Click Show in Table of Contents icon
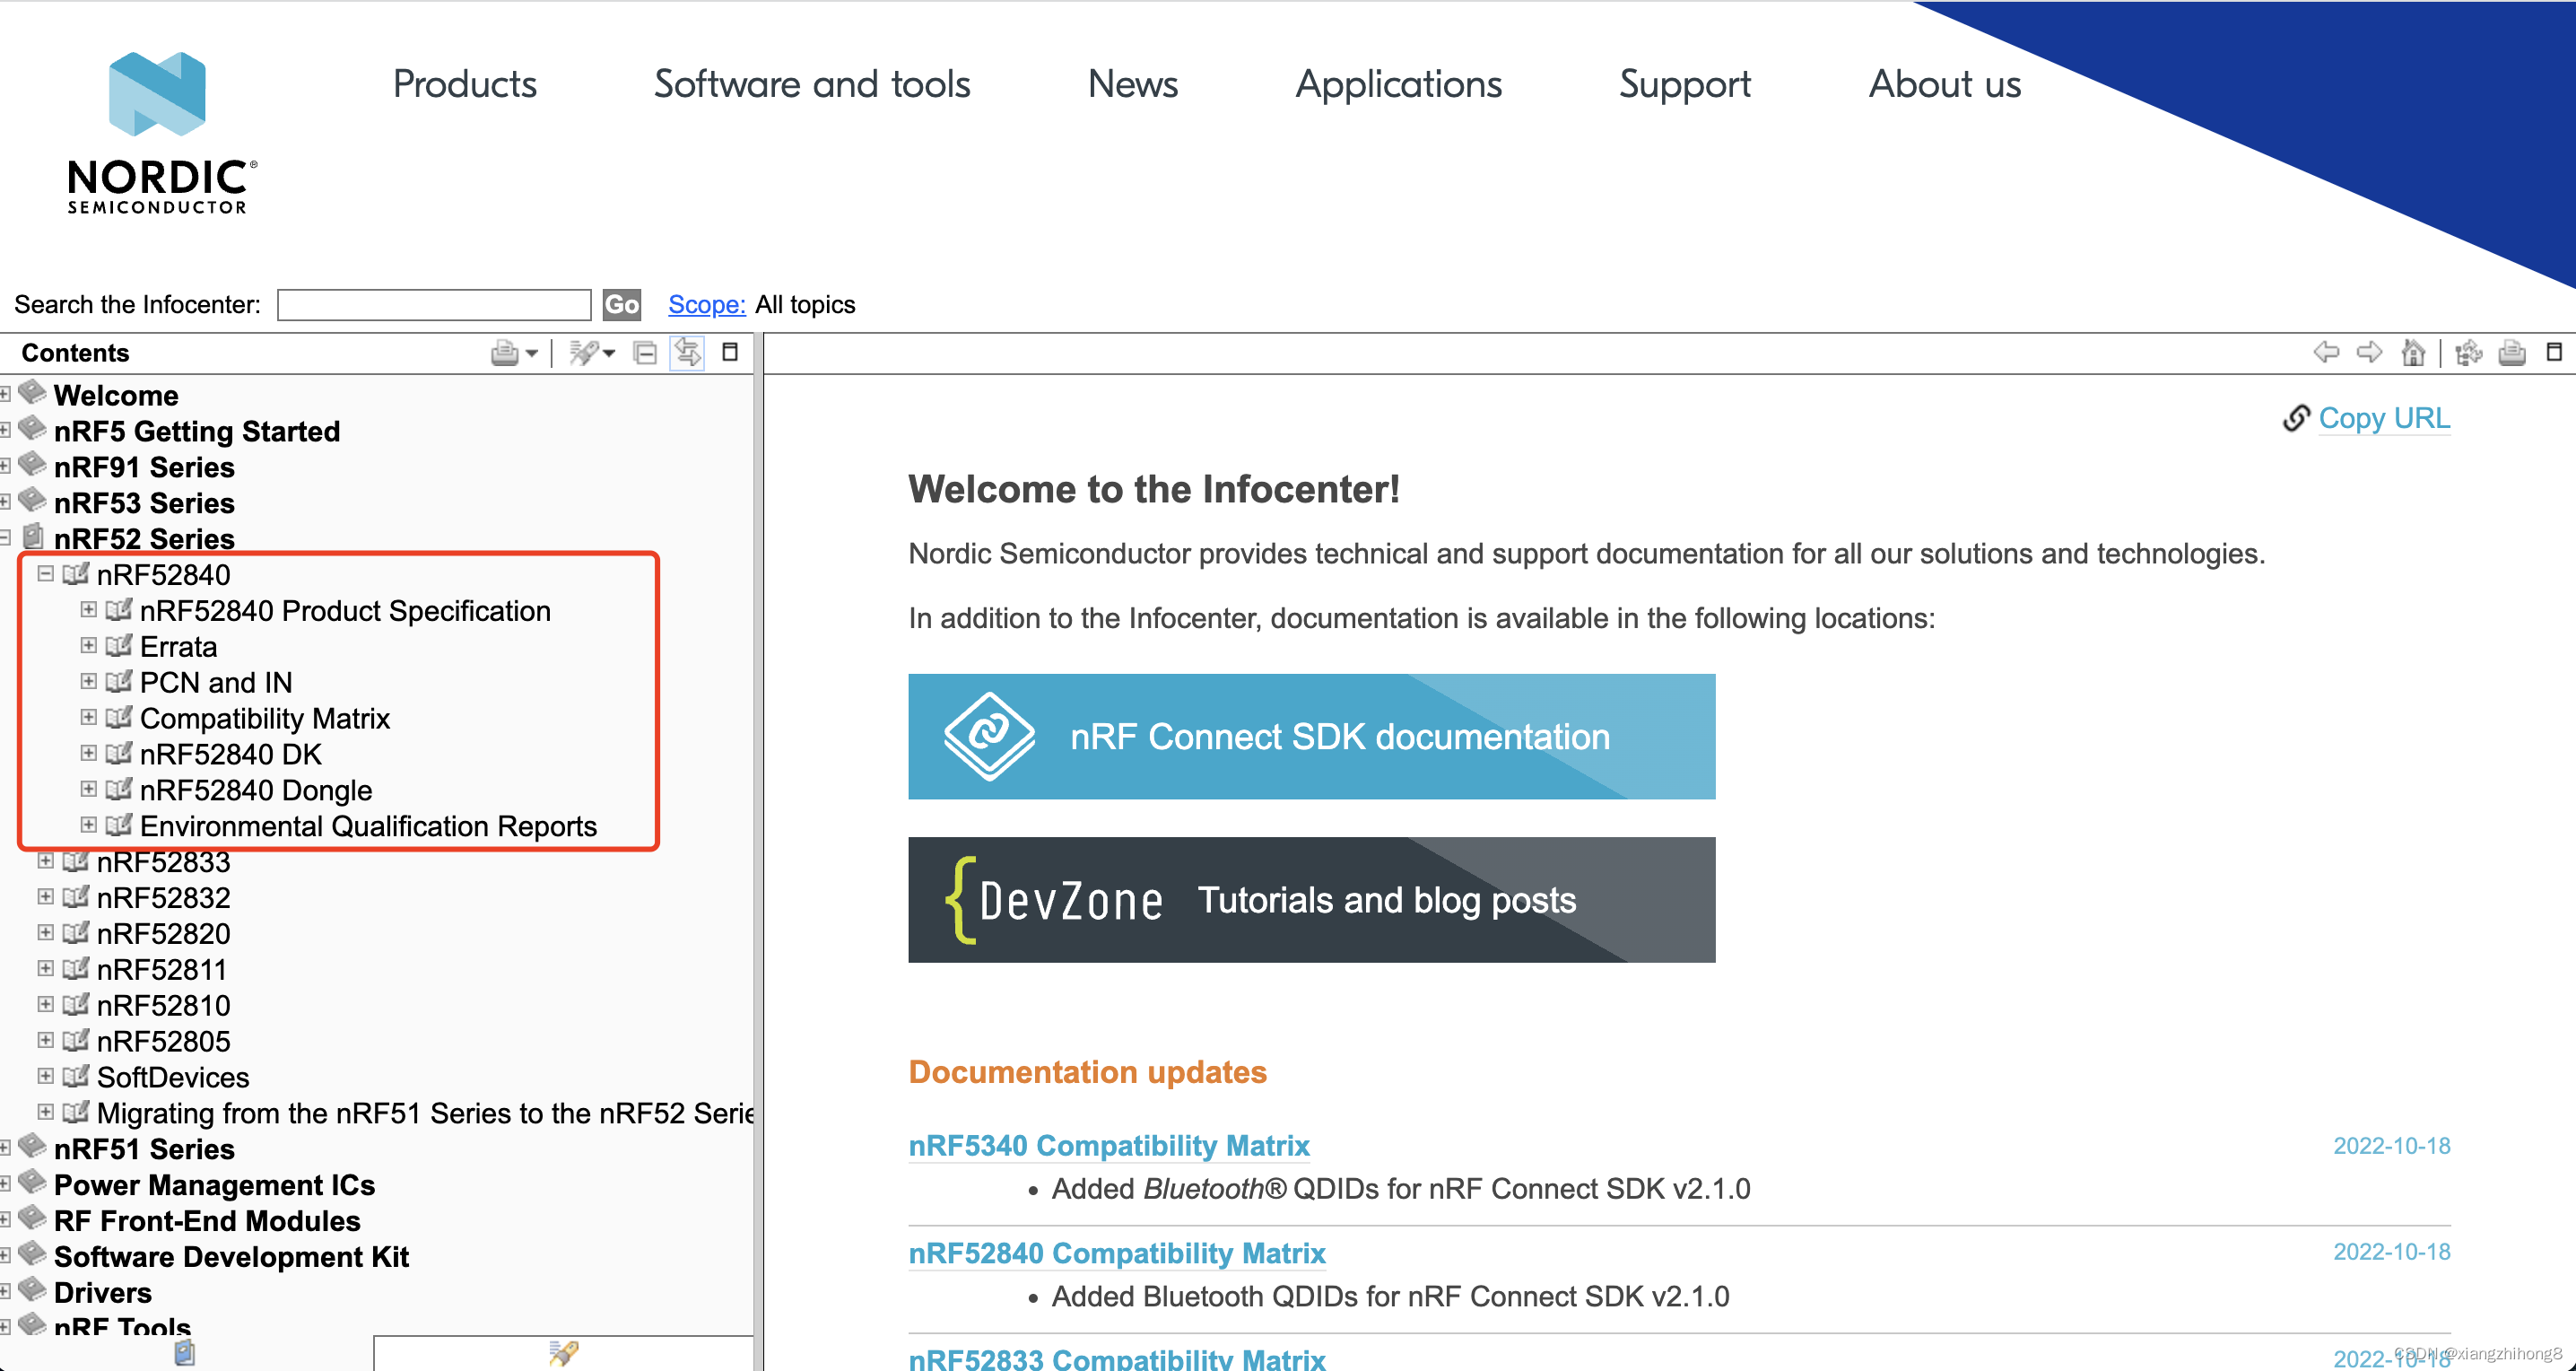2576x1371 pixels. point(2468,352)
